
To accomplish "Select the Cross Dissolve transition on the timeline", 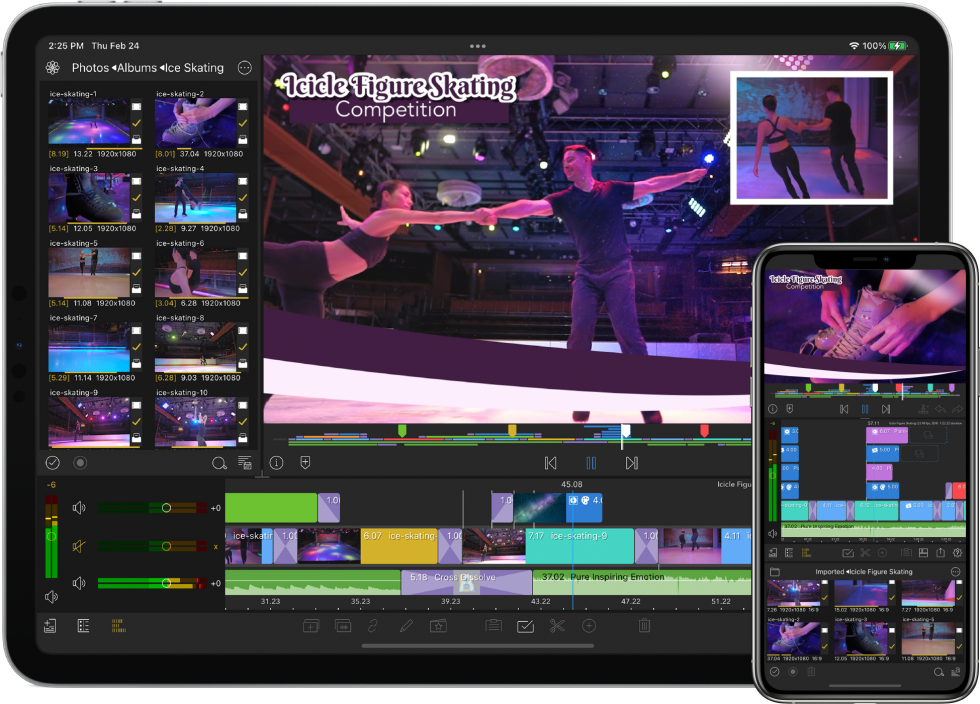I will pyautogui.click(x=466, y=578).
